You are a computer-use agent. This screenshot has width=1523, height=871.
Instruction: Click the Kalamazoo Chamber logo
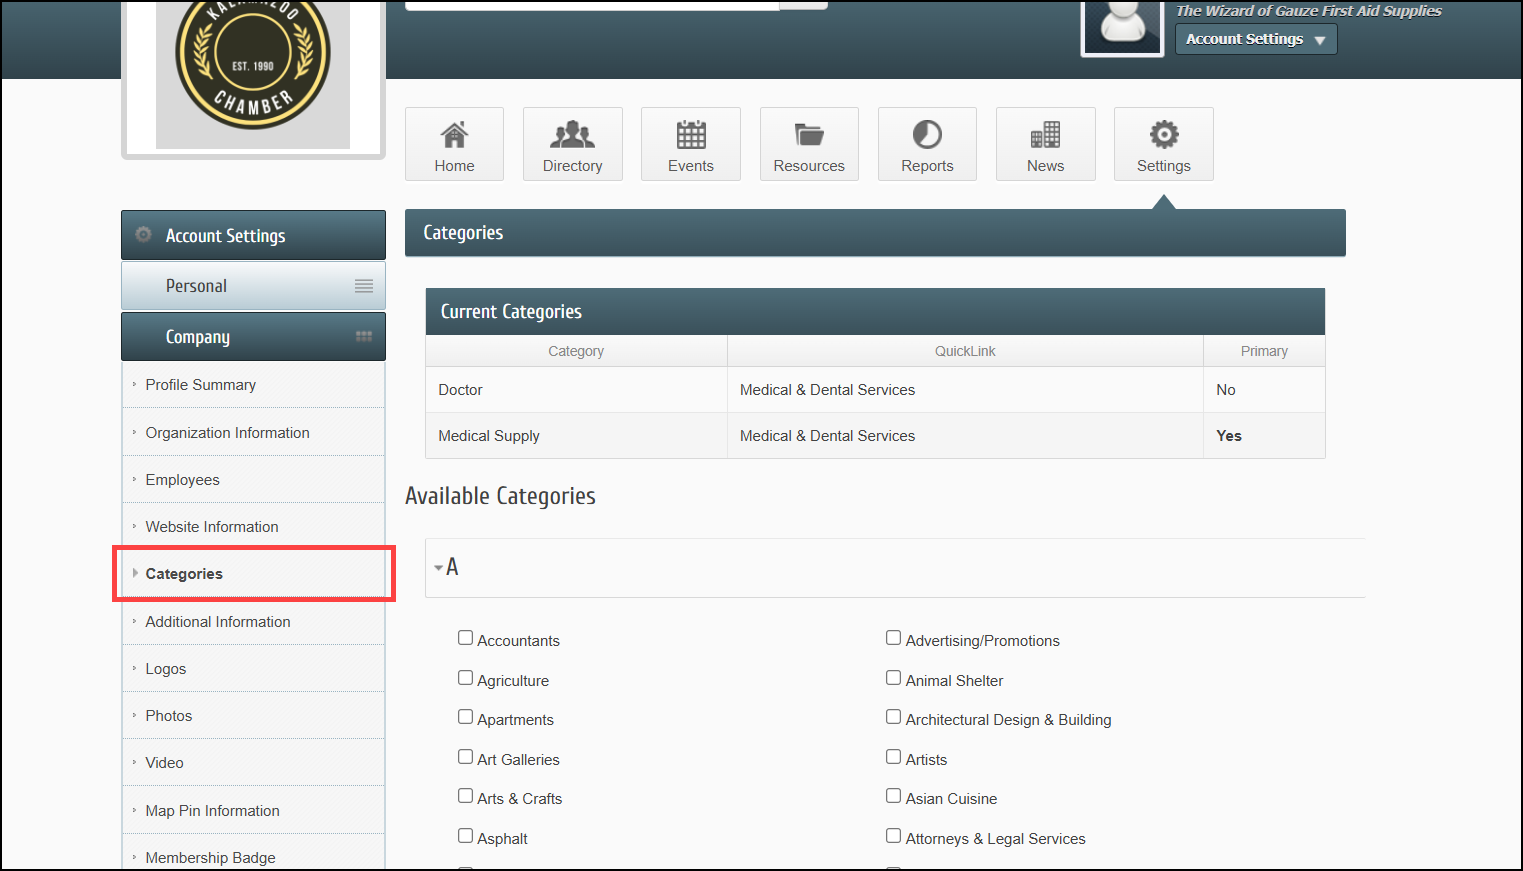click(x=253, y=70)
